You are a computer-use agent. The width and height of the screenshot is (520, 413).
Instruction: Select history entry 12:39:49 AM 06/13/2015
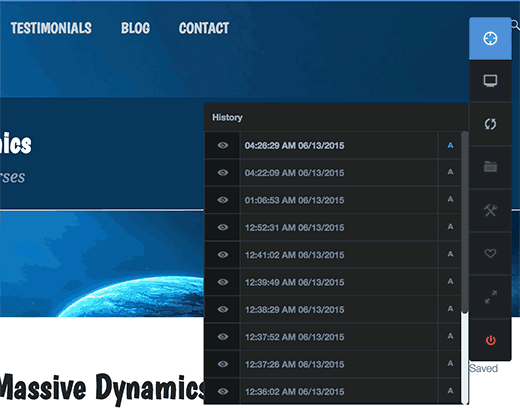339,282
